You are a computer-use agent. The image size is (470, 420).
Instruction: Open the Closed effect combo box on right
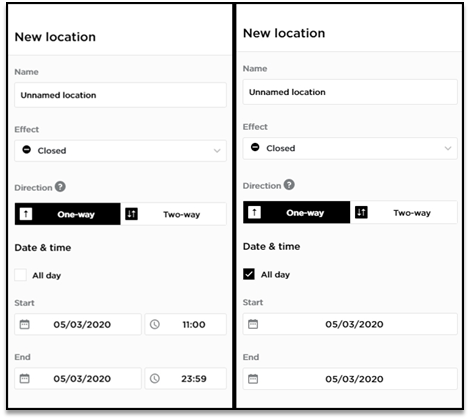coord(350,148)
